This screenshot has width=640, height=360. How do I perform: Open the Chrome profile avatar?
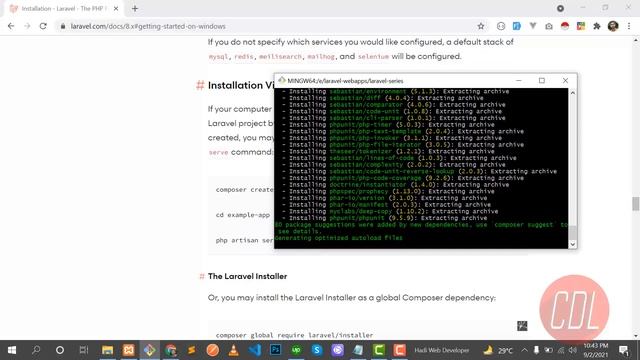click(x=613, y=26)
